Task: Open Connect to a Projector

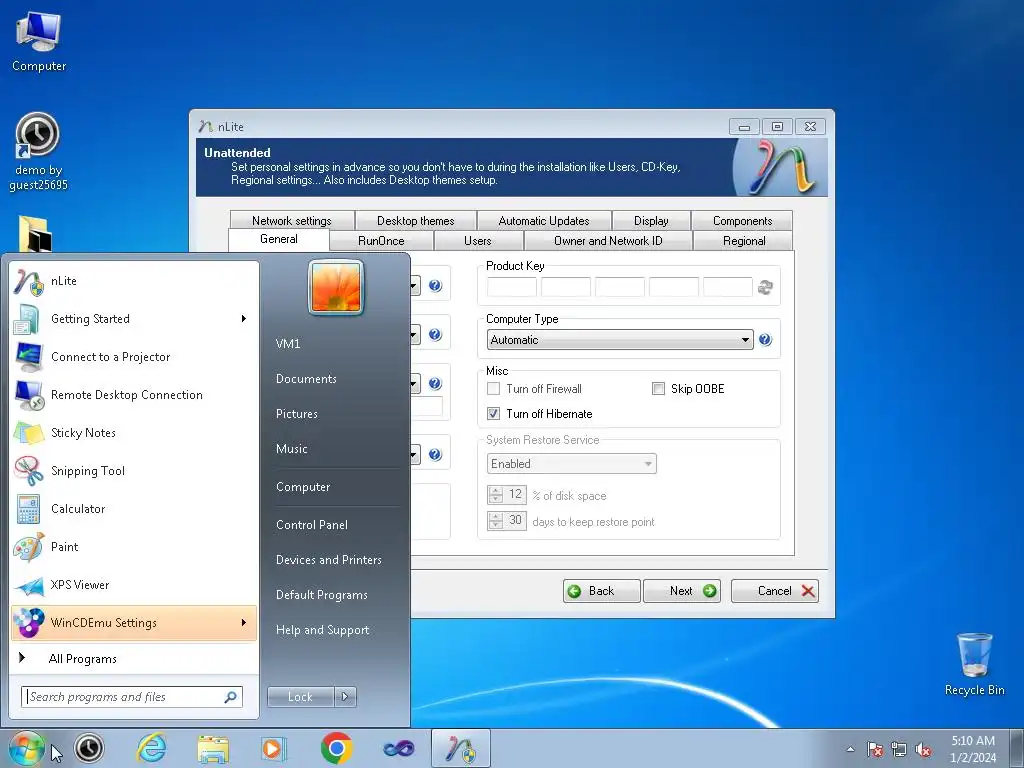Action: point(134,357)
